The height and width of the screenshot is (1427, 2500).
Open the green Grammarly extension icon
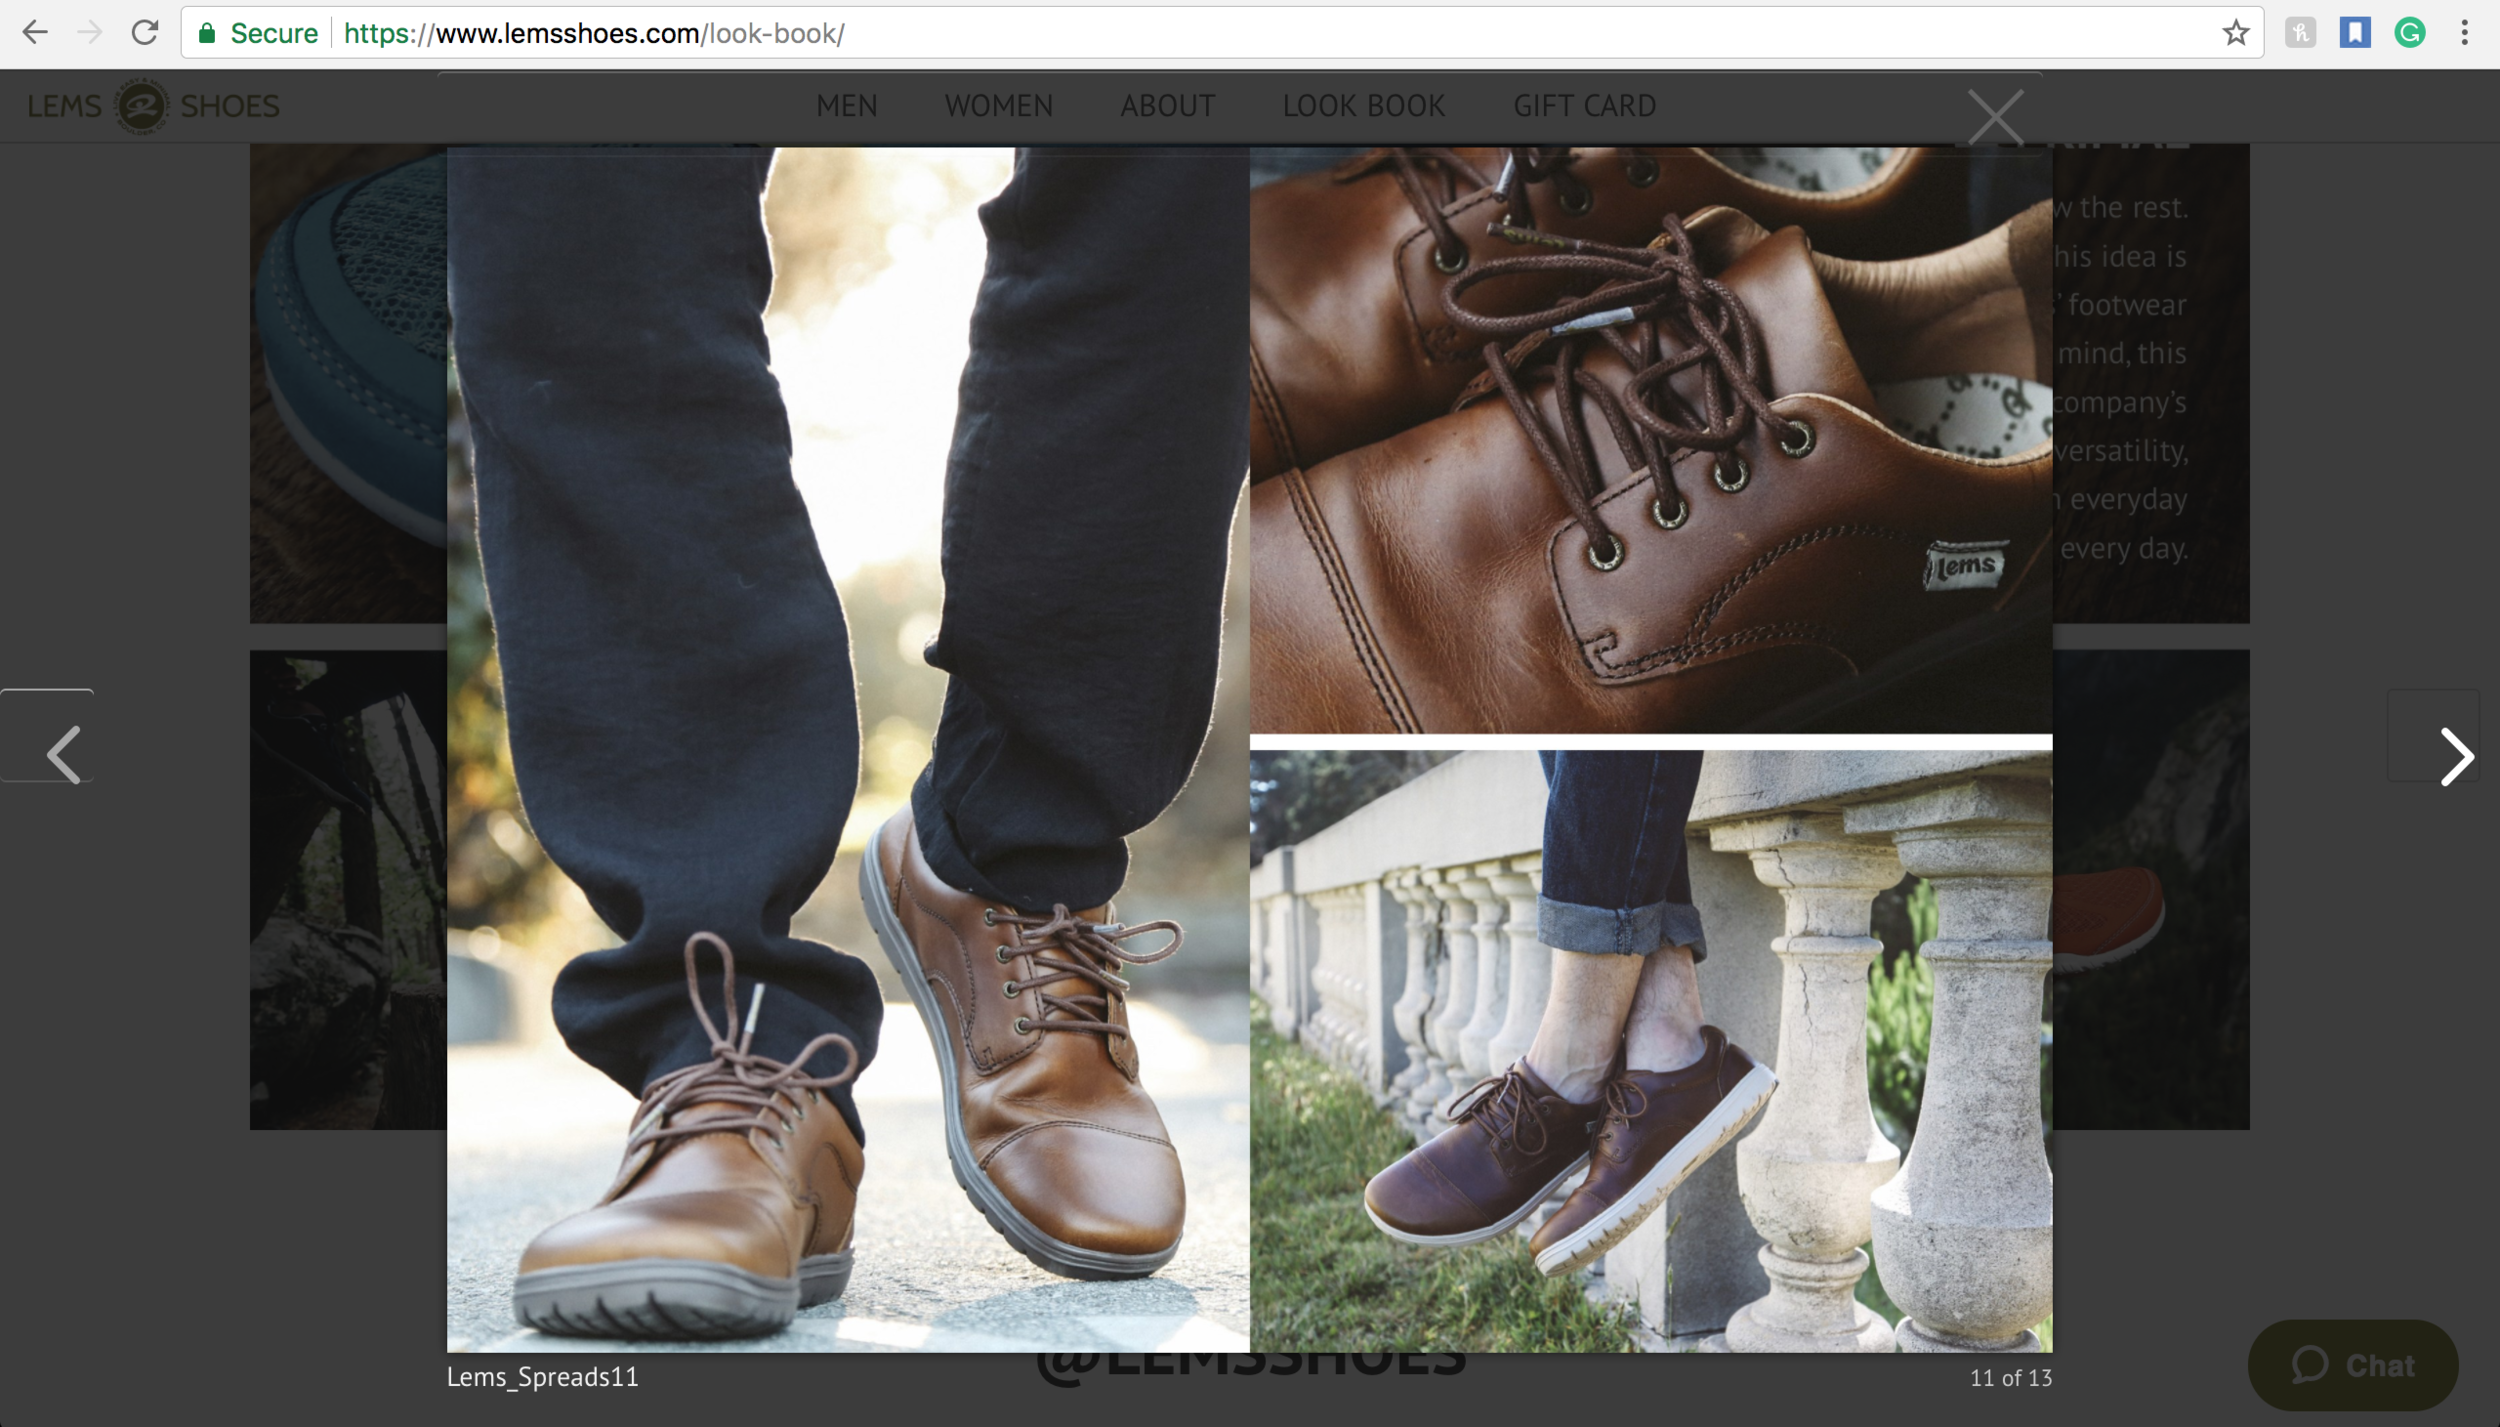[2410, 33]
